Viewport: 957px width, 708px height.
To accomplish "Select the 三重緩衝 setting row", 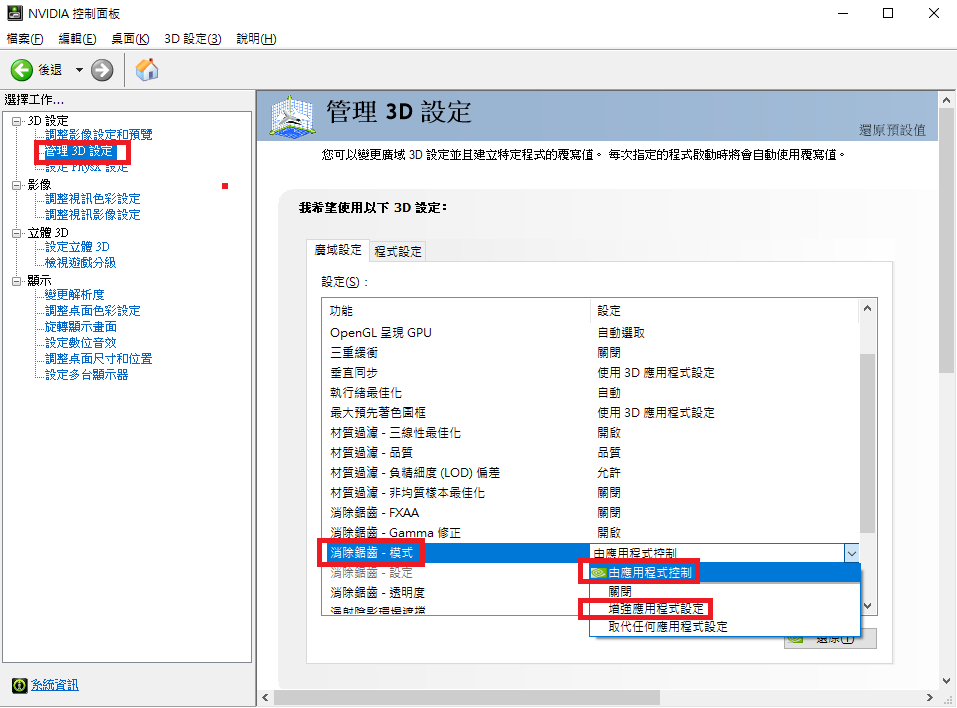I will click(x=590, y=353).
